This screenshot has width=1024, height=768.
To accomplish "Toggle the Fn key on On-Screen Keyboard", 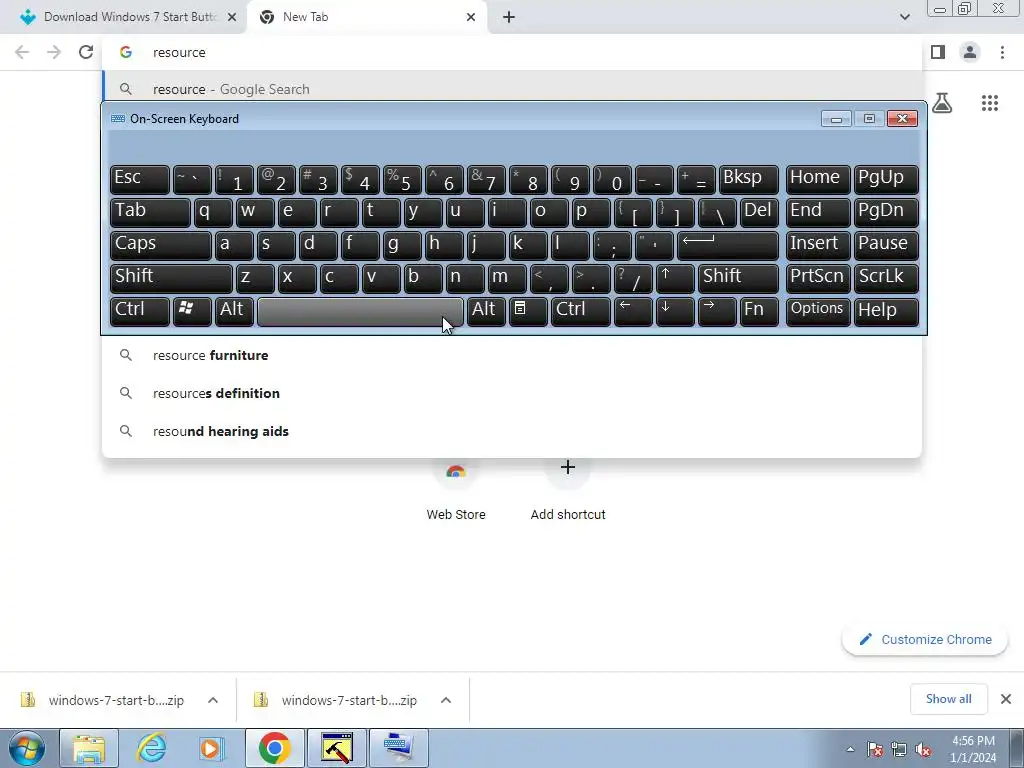I will [x=759, y=311].
